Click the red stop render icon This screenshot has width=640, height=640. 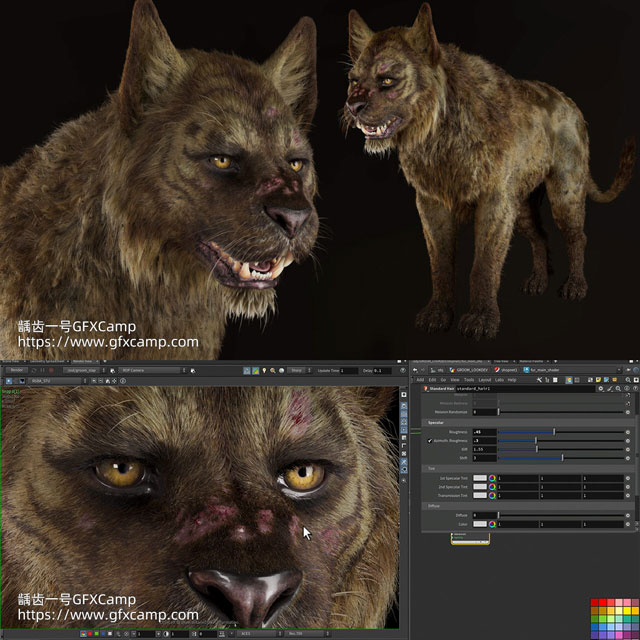51,371
